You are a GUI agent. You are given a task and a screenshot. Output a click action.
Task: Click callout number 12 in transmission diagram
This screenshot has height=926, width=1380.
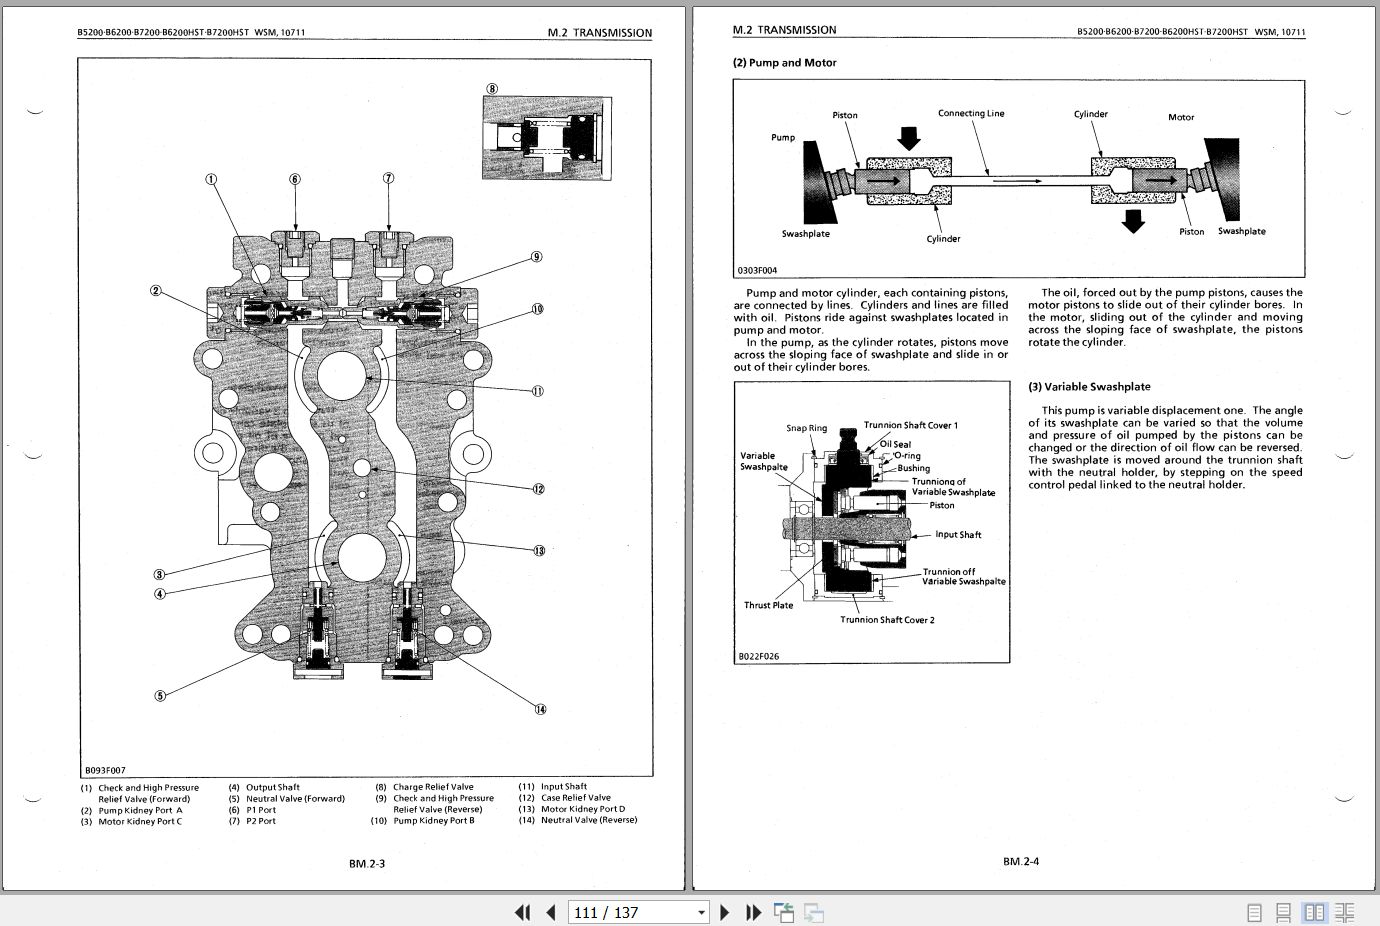(x=538, y=489)
